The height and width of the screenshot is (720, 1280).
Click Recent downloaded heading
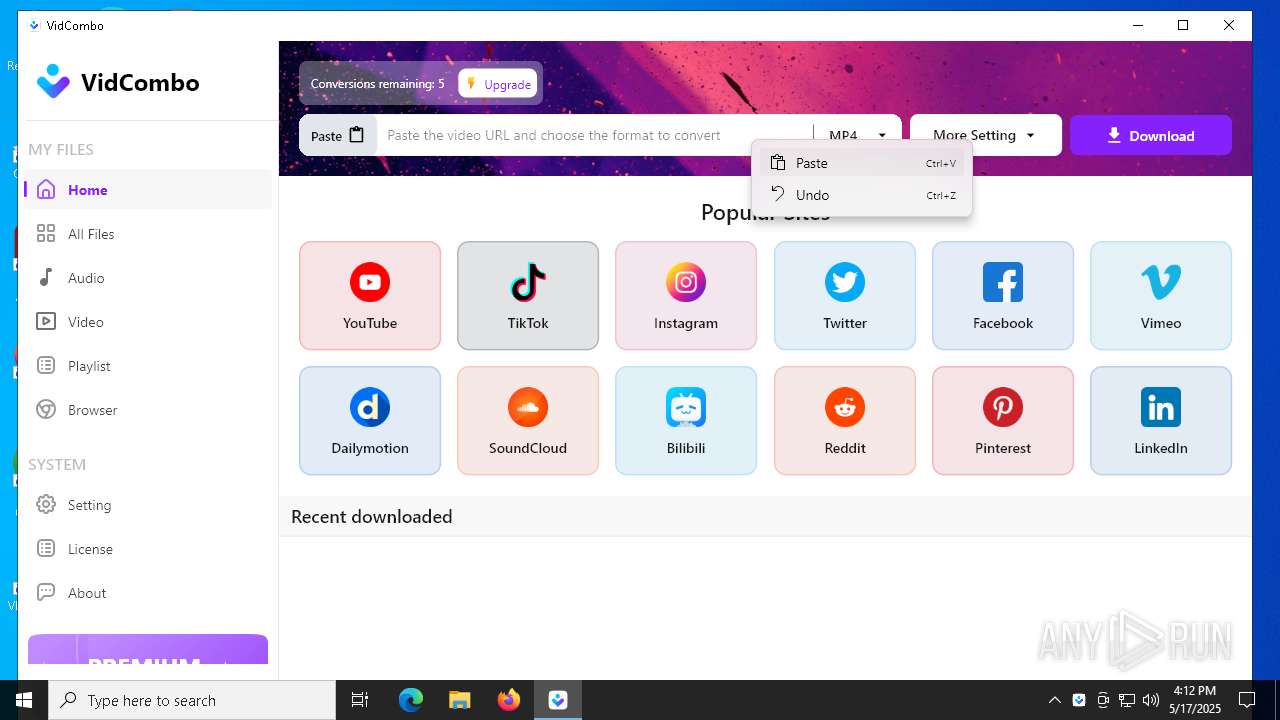point(372,516)
